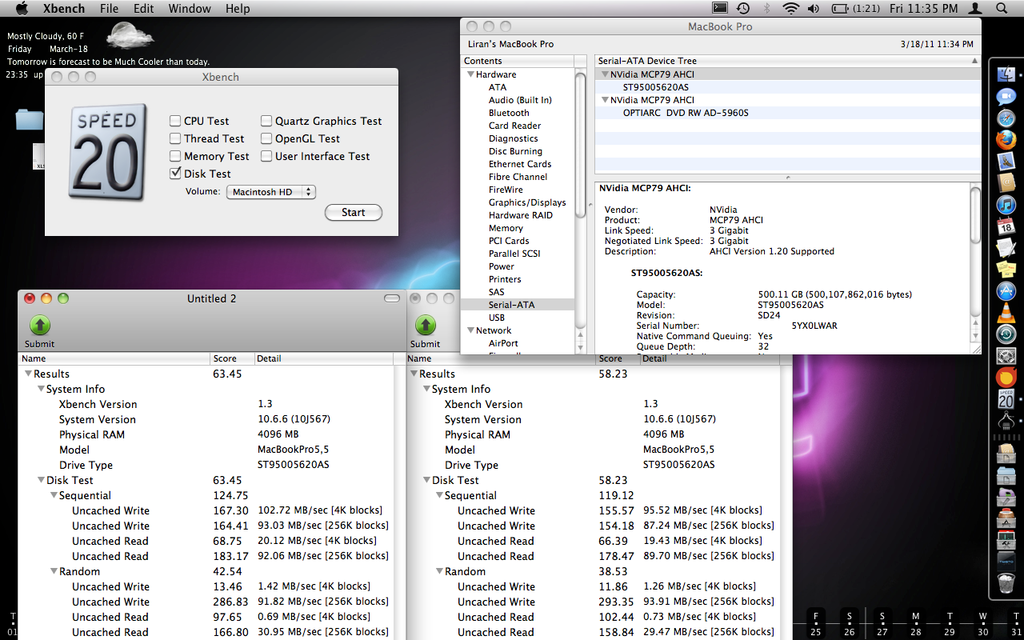Launch Firefox from the Dock
This screenshot has height=640, width=1024.
pyautogui.click(x=1006, y=140)
